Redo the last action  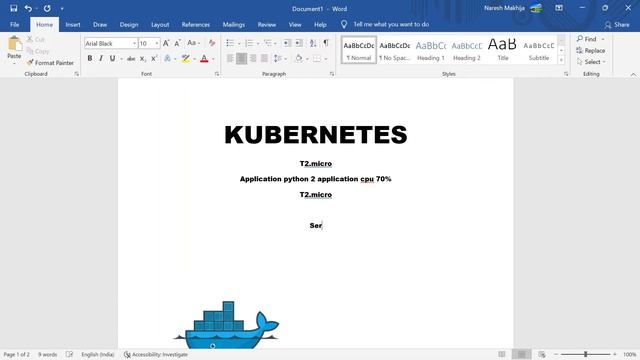coord(47,8)
